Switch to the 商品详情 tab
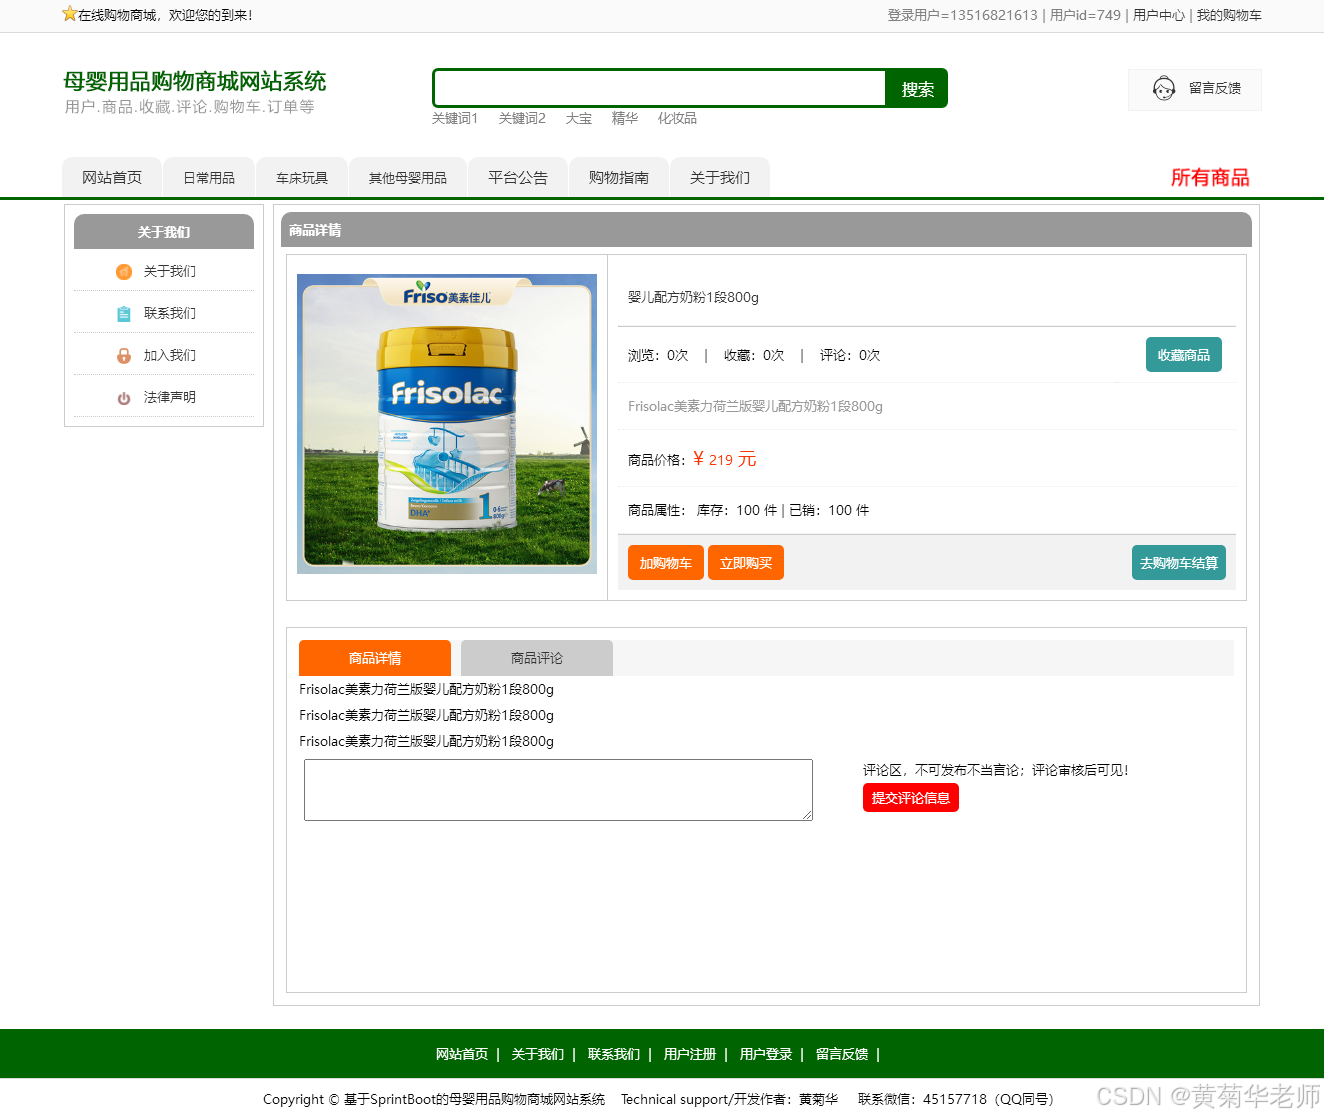 point(375,658)
